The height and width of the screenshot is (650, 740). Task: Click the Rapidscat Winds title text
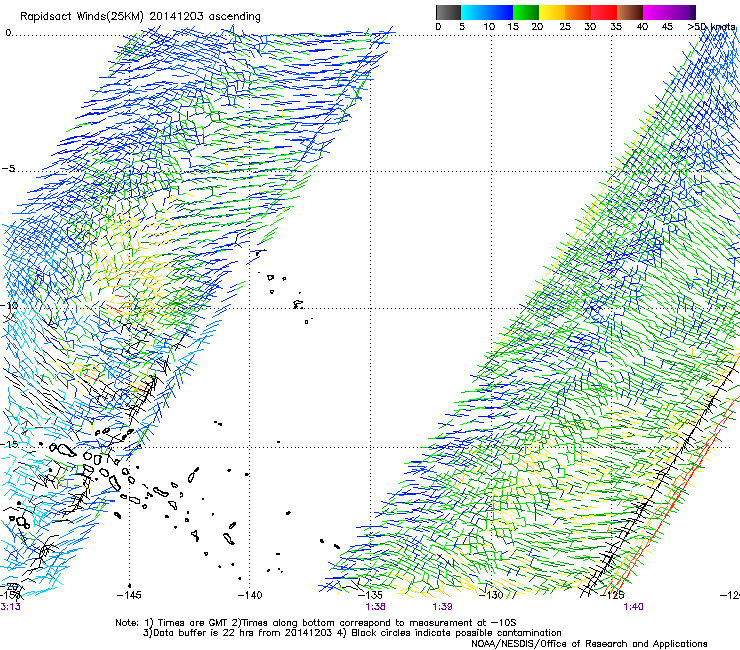pos(140,16)
